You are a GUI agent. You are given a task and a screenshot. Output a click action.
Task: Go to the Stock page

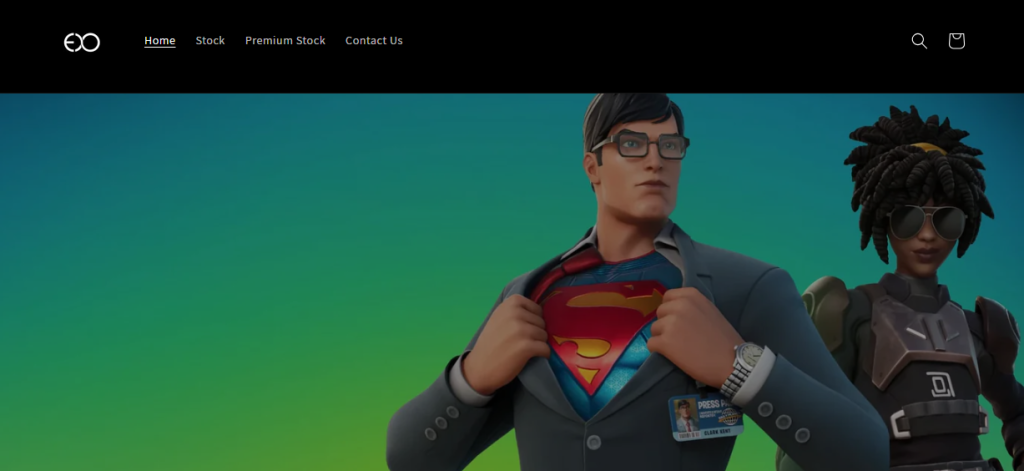click(210, 41)
